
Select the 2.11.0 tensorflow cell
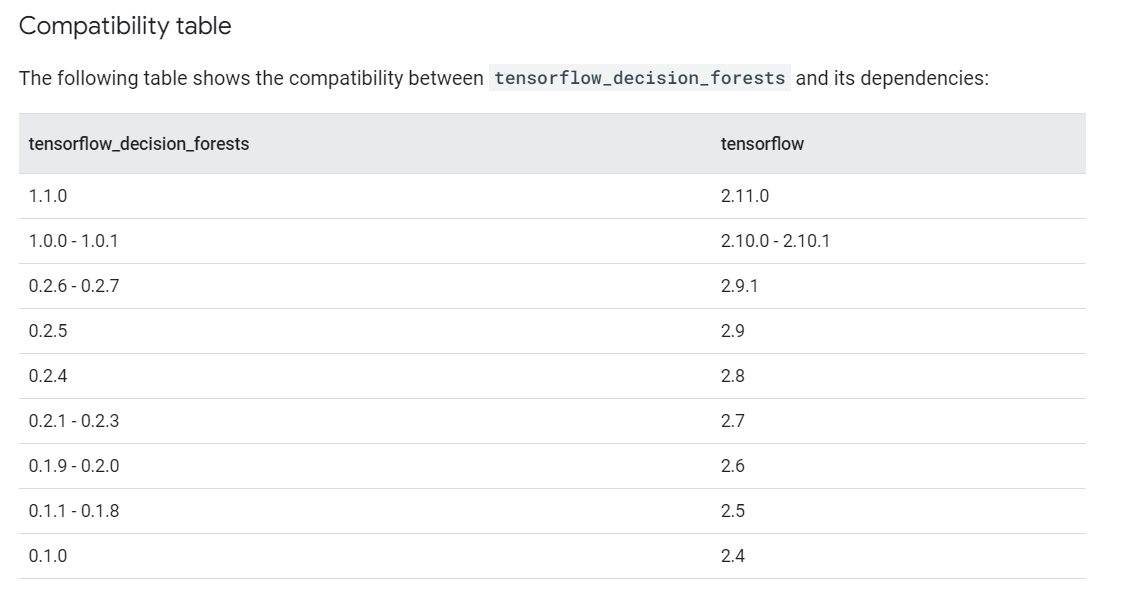(745, 196)
